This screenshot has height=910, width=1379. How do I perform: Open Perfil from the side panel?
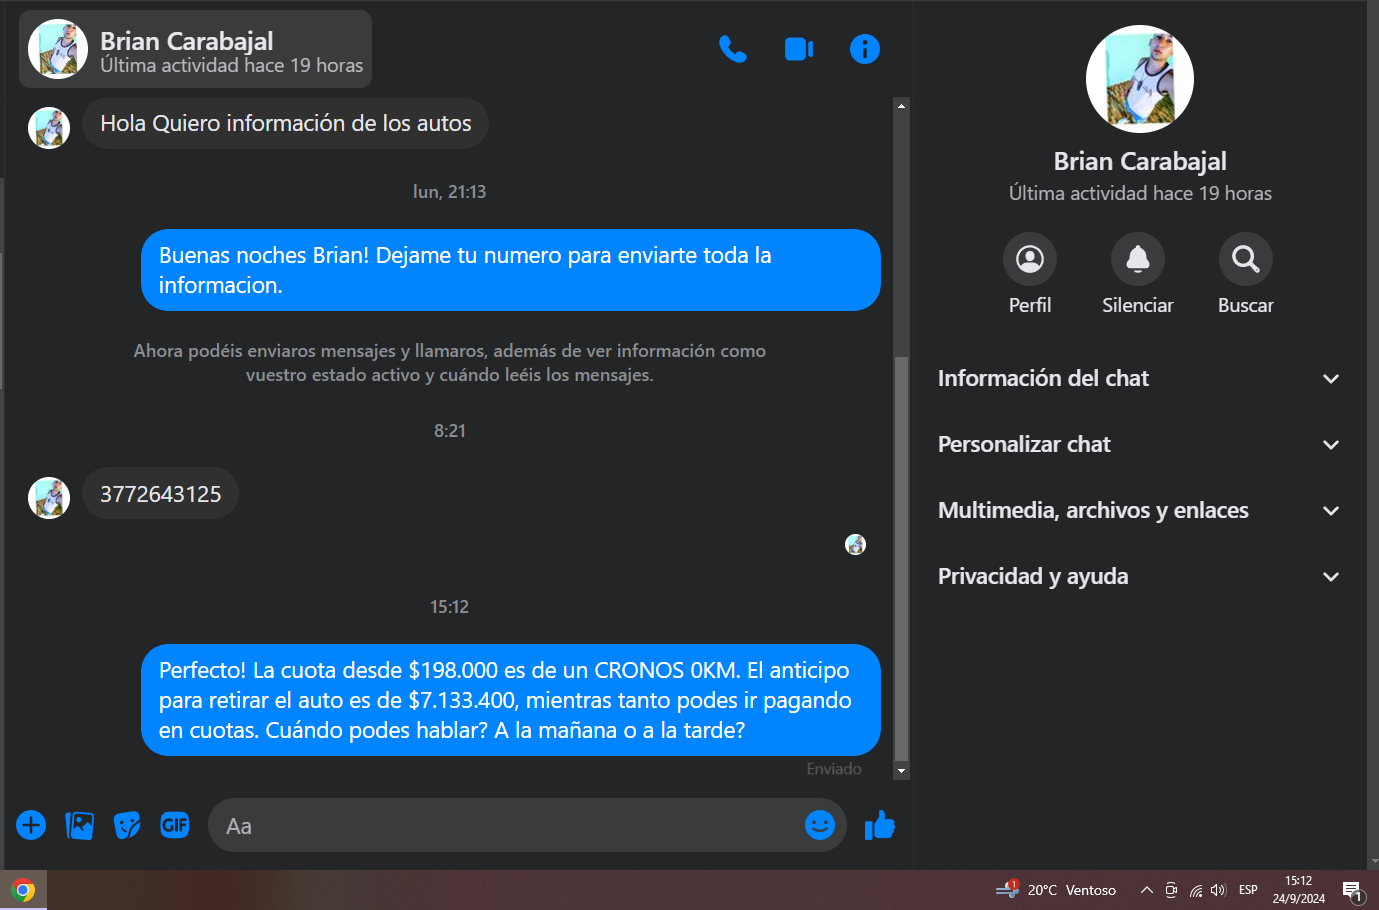tap(1030, 275)
